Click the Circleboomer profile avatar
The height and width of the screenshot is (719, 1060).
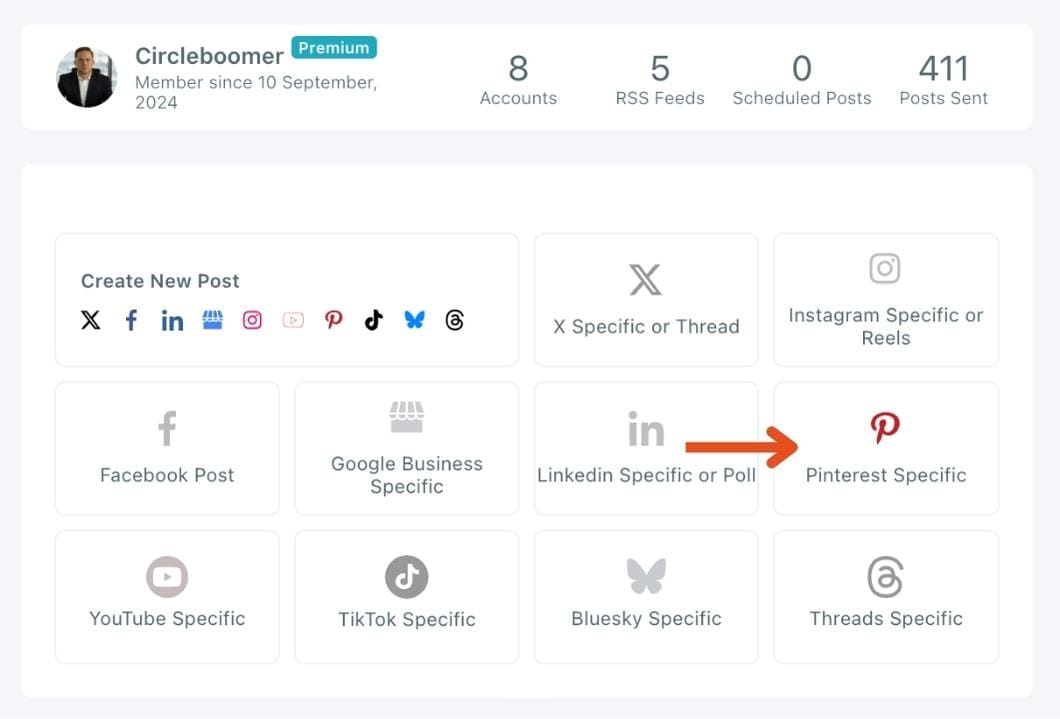click(x=87, y=77)
